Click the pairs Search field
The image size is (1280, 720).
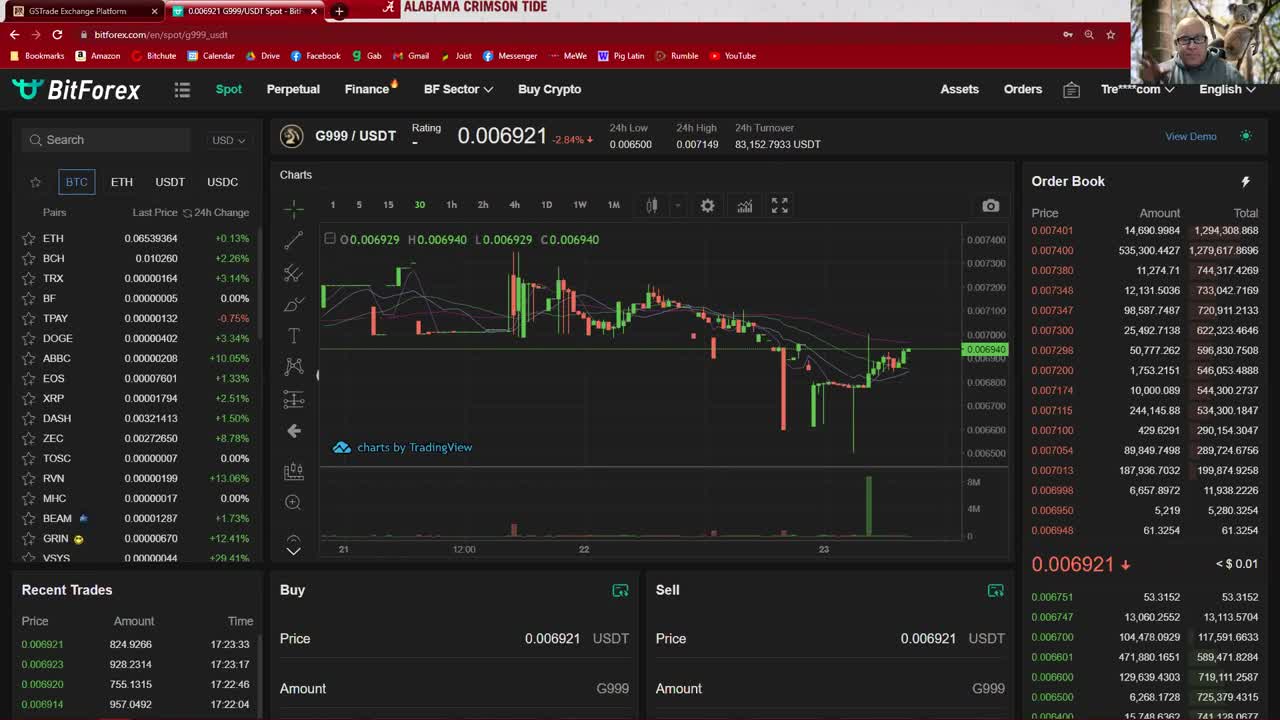pos(107,140)
